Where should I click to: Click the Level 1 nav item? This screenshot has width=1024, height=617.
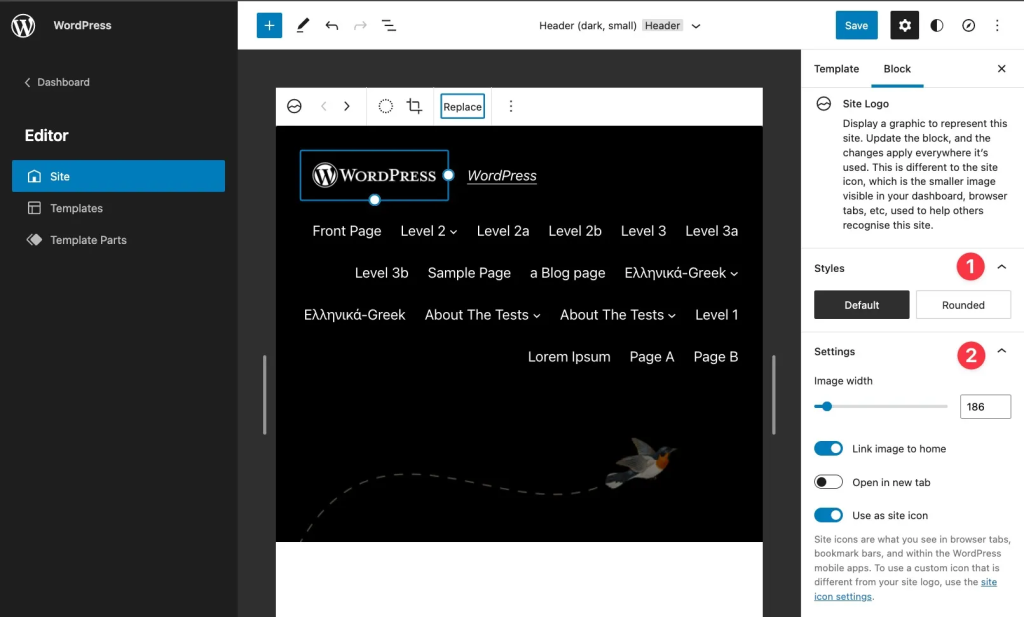click(716, 315)
